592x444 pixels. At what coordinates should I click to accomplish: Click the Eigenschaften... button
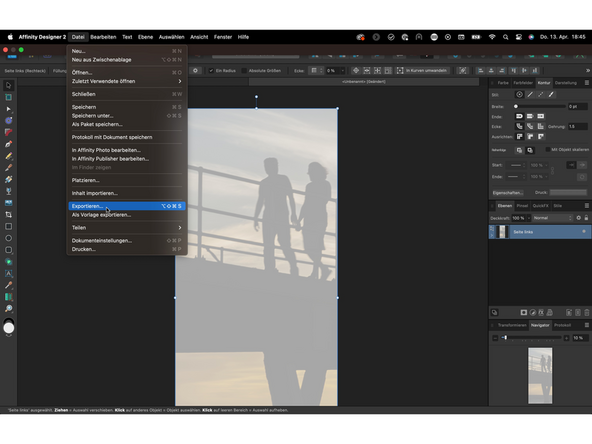508,193
